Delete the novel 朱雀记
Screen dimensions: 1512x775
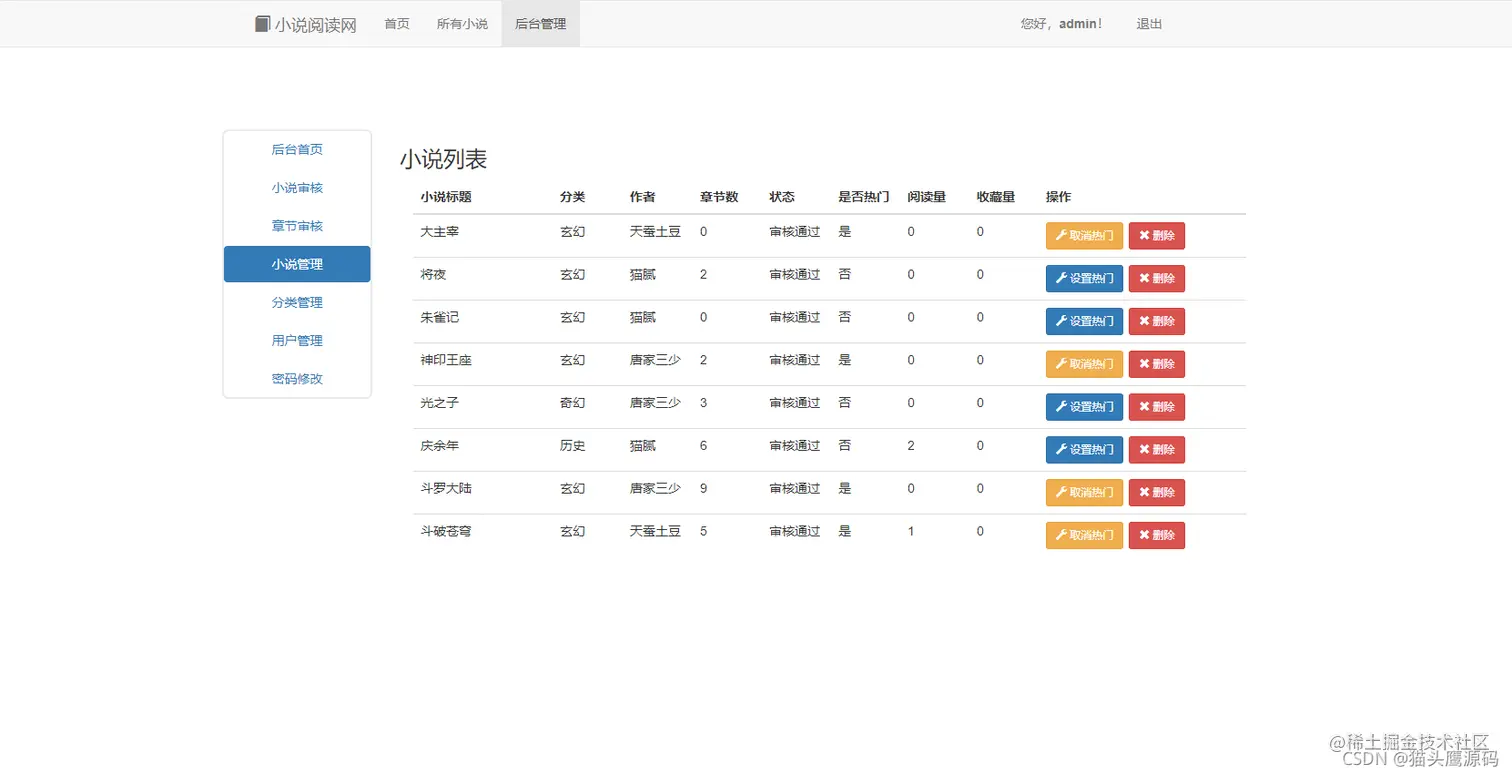[x=1156, y=321]
